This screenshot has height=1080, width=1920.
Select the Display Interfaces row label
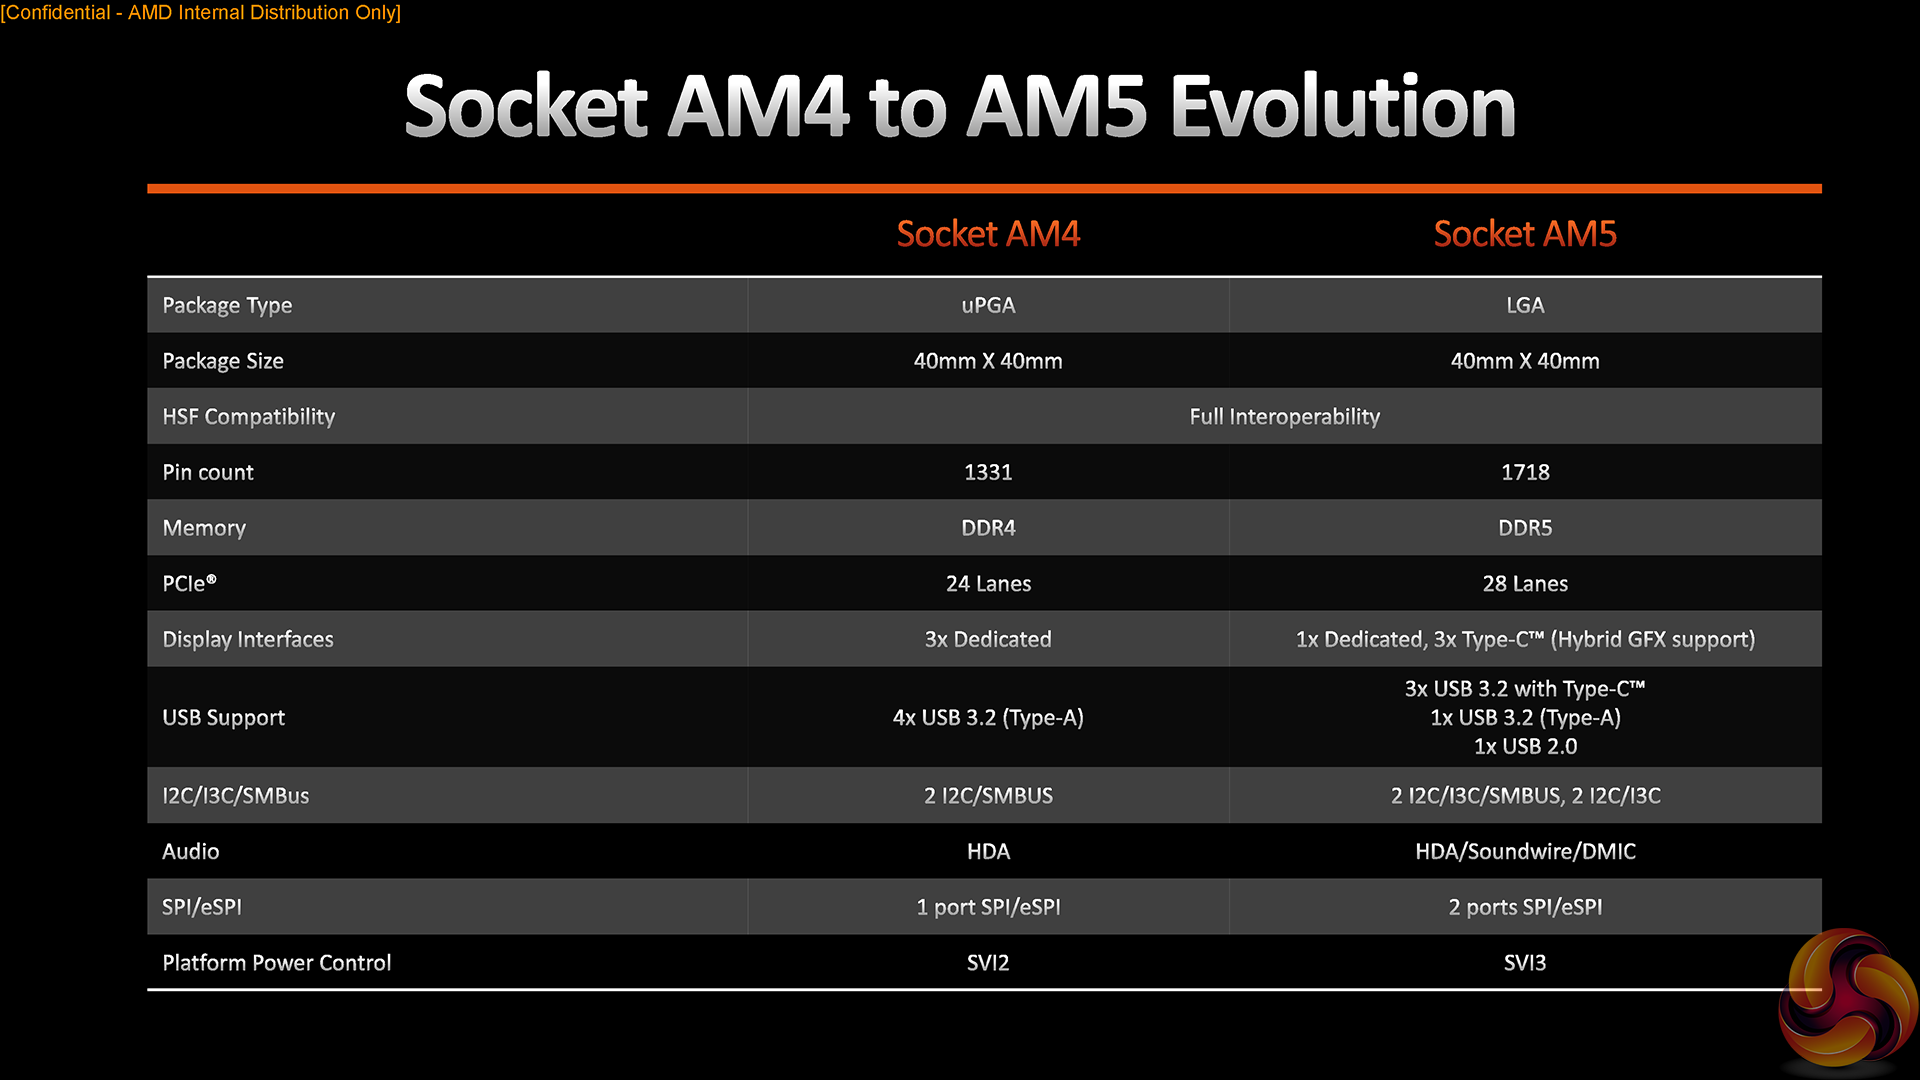point(248,639)
